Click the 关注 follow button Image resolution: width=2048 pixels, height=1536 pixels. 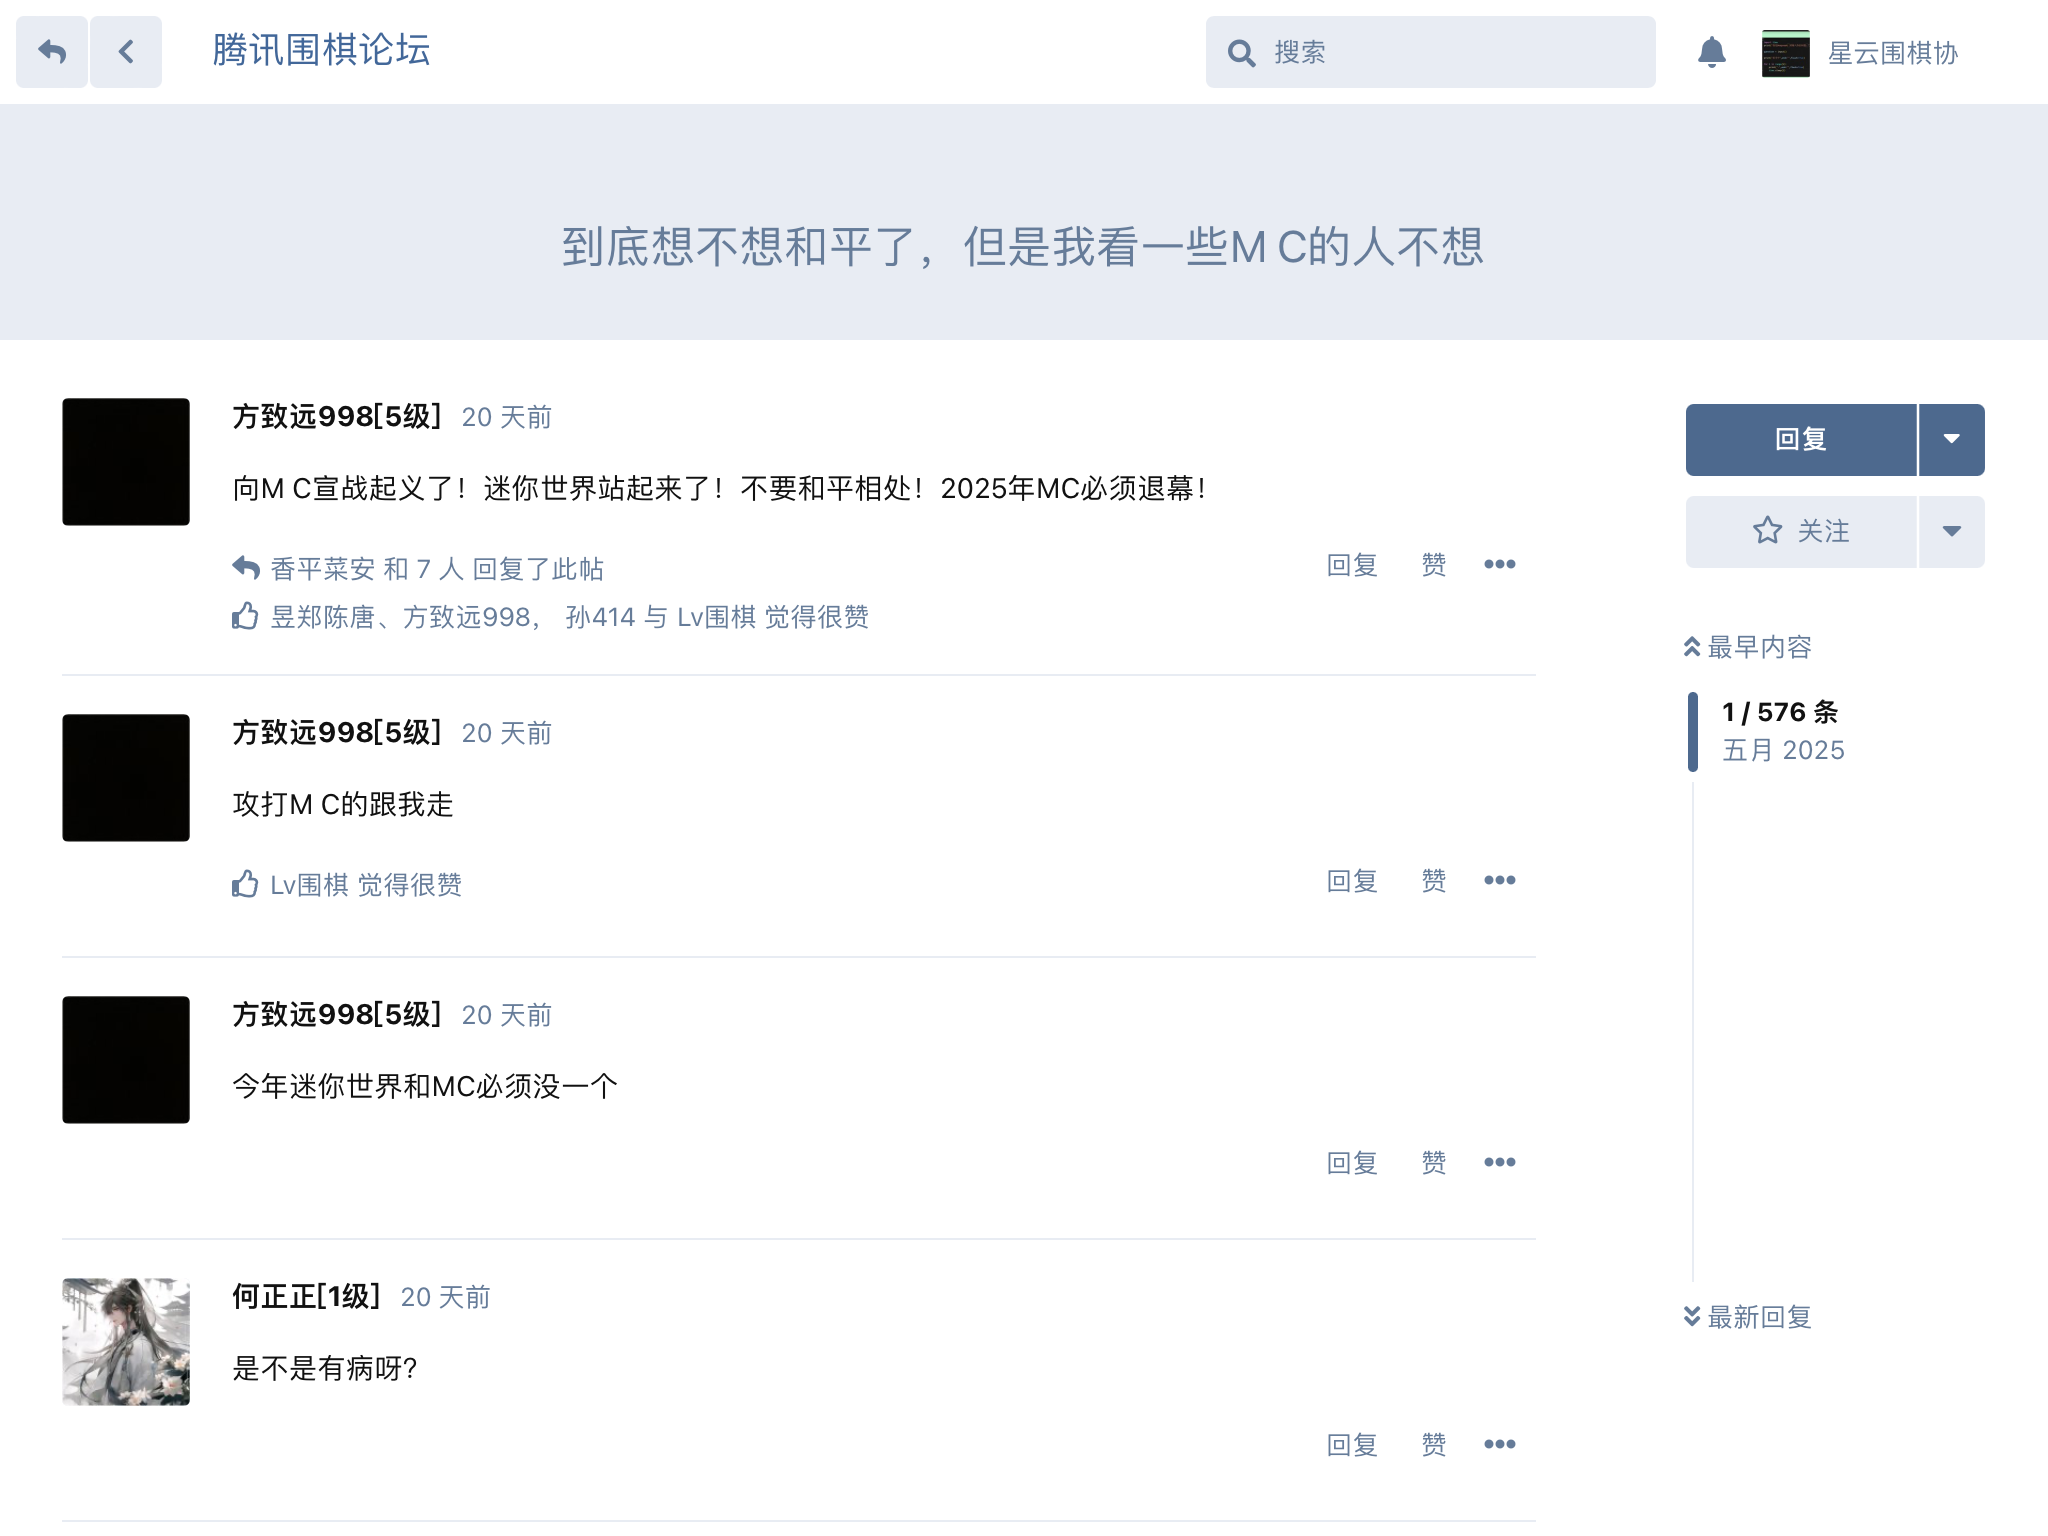pyautogui.click(x=1801, y=532)
